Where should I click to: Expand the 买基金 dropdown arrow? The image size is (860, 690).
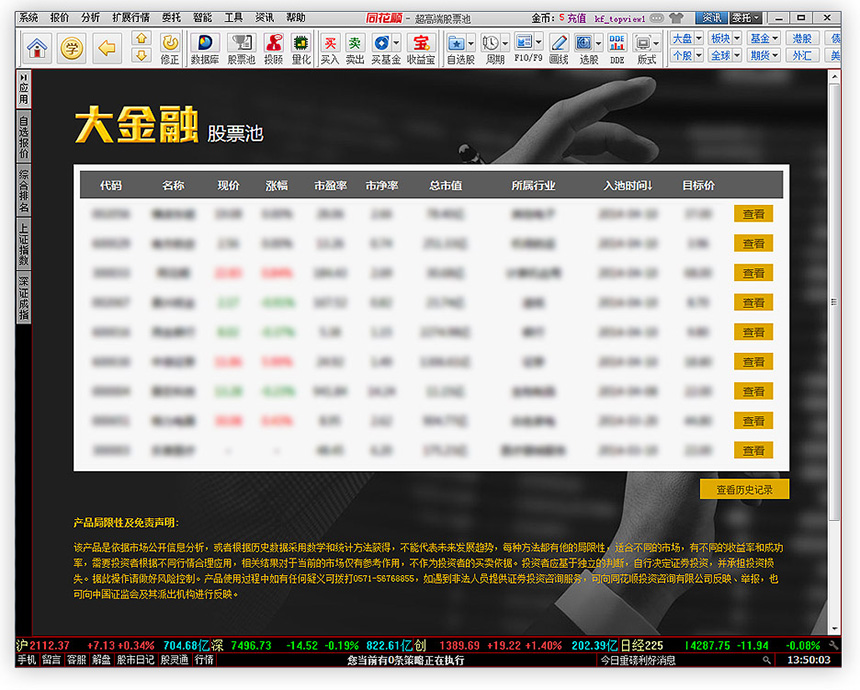[x=396, y=43]
